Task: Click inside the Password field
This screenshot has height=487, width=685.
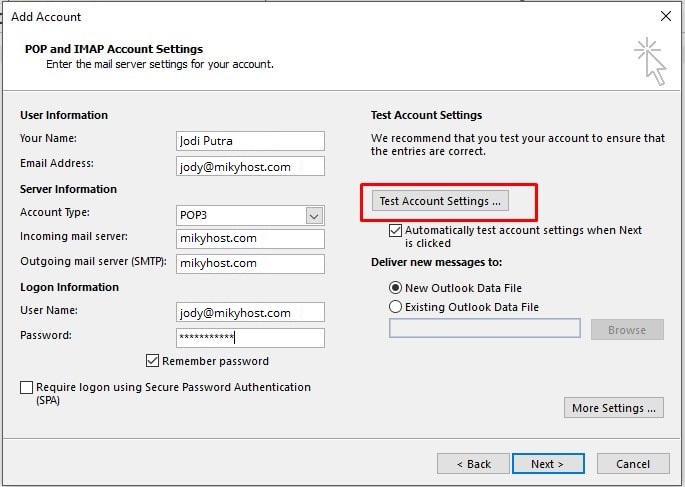Action: pos(250,338)
